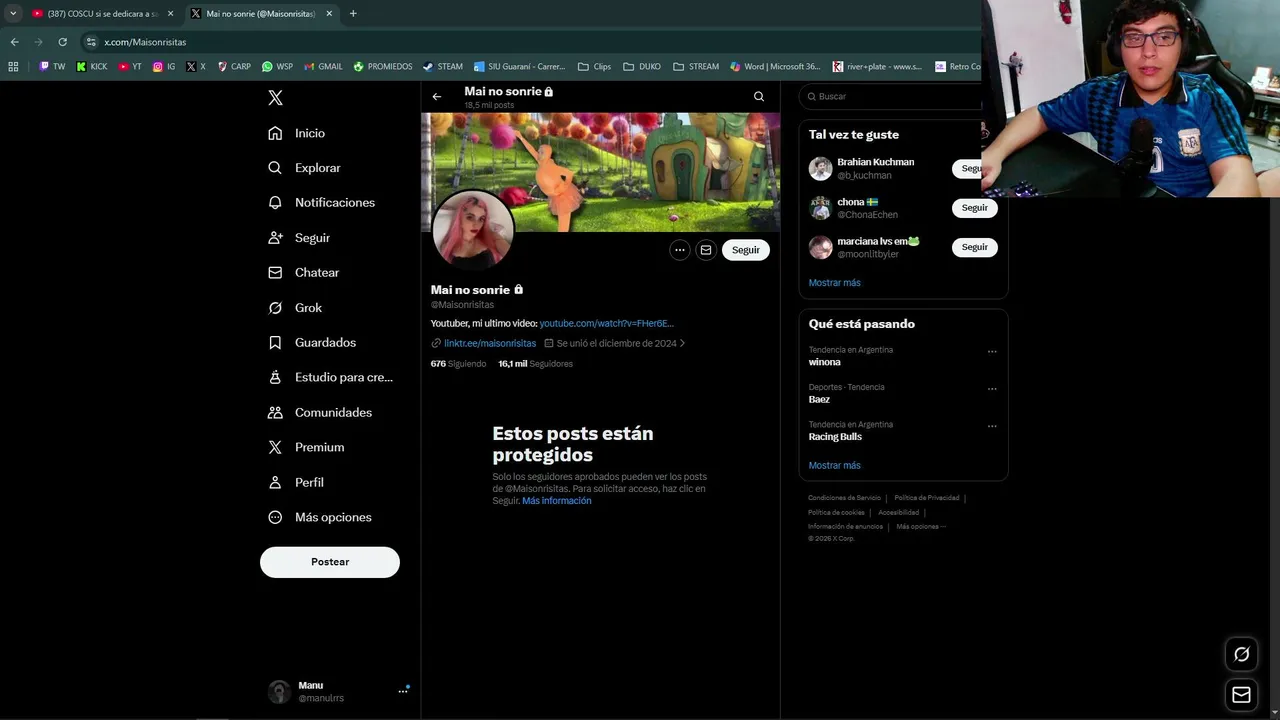Open the floating messages envelope button
The image size is (1280, 720).
(x=1241, y=695)
